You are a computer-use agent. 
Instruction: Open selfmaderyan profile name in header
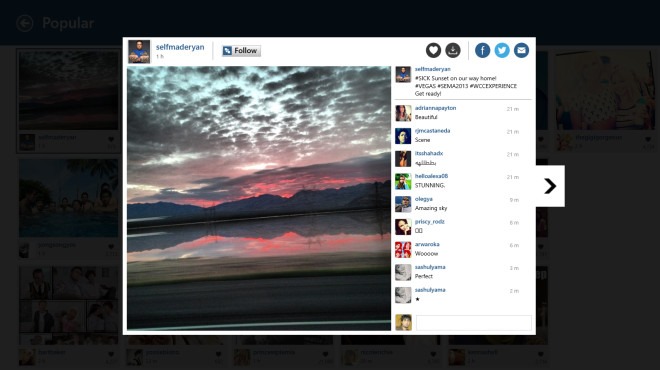(180, 47)
